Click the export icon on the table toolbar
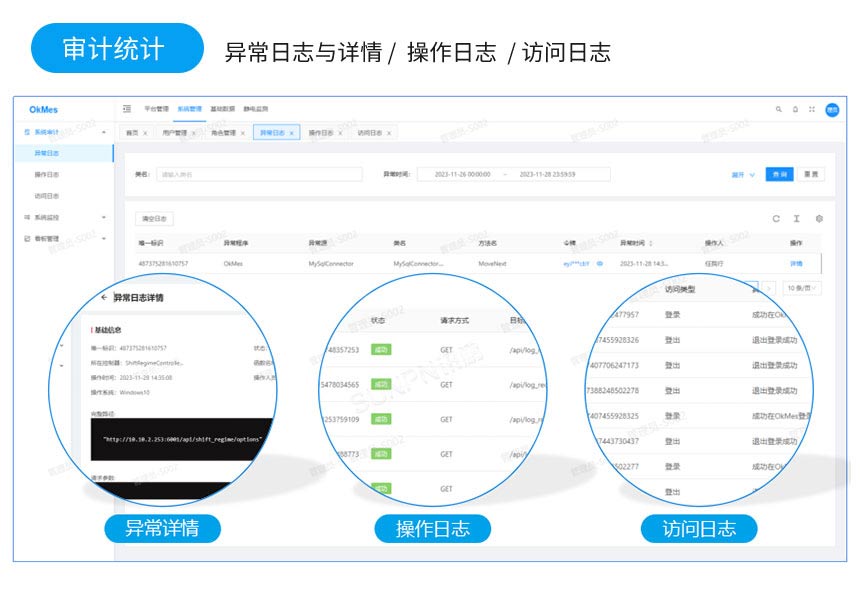 click(x=797, y=218)
